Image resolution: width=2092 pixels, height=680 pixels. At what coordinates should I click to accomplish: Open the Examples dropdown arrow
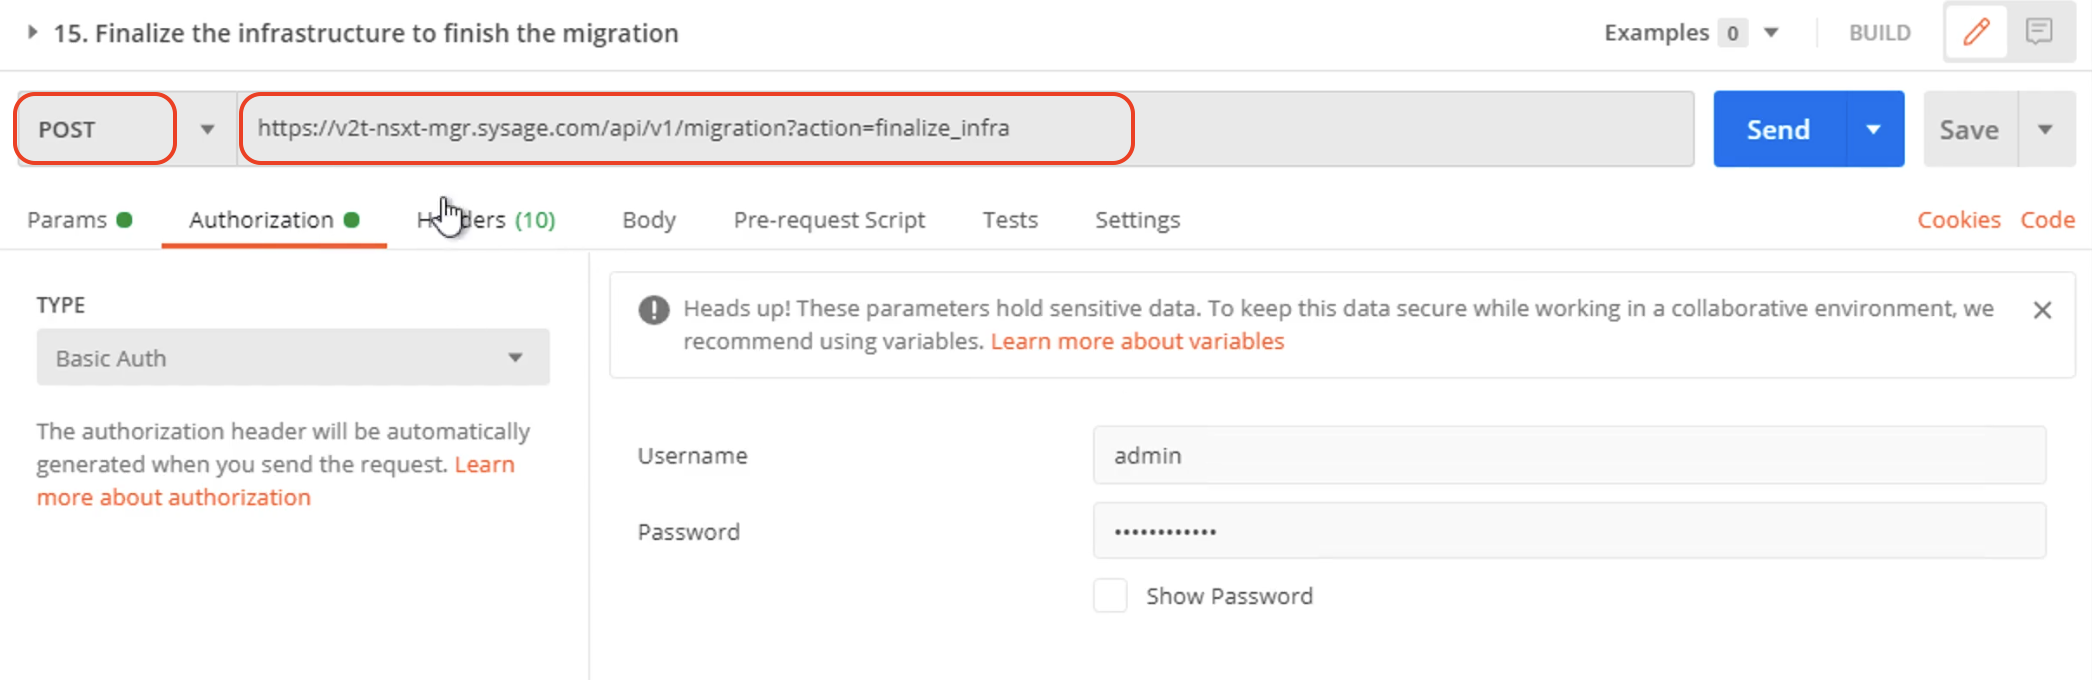1771,32
